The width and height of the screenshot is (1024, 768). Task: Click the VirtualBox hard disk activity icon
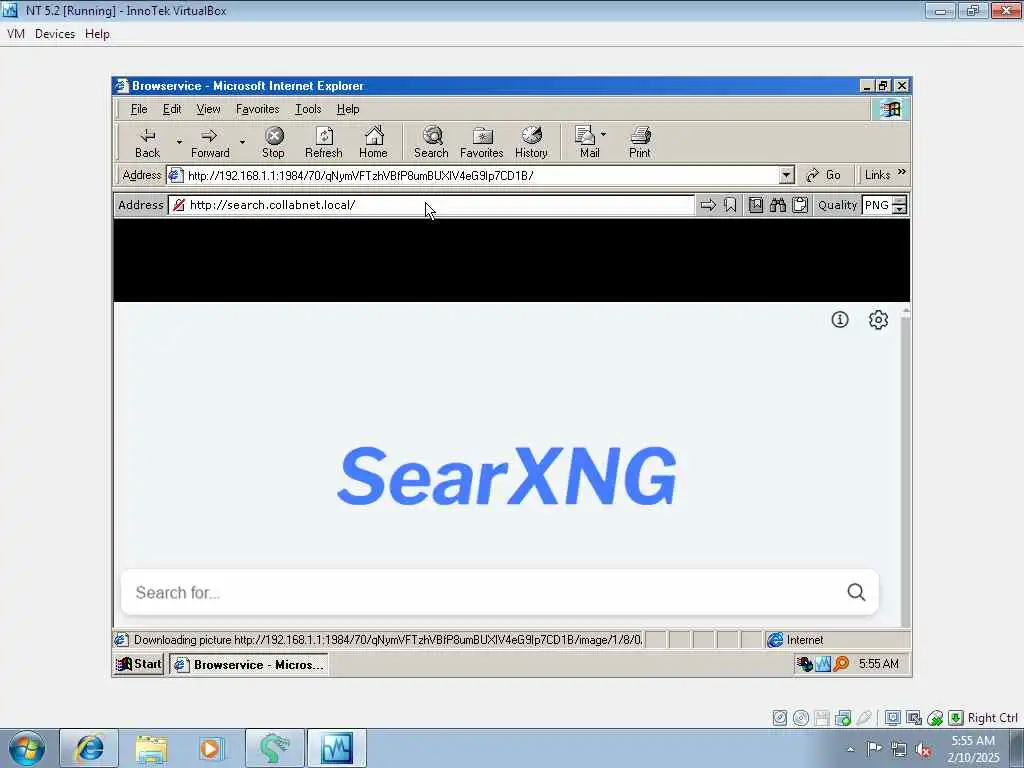point(780,718)
